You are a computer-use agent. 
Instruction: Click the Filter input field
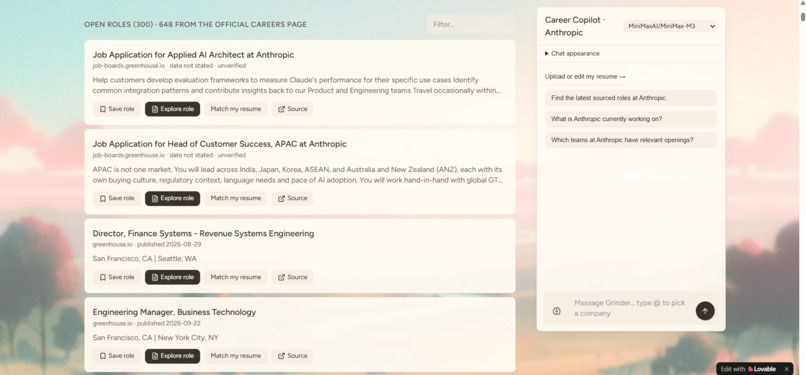[x=471, y=25]
